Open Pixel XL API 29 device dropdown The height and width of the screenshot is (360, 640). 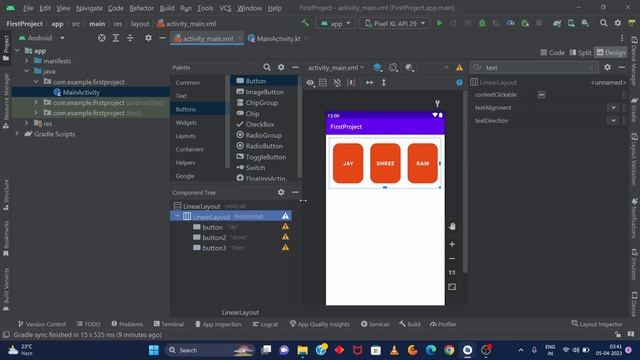coord(395,23)
